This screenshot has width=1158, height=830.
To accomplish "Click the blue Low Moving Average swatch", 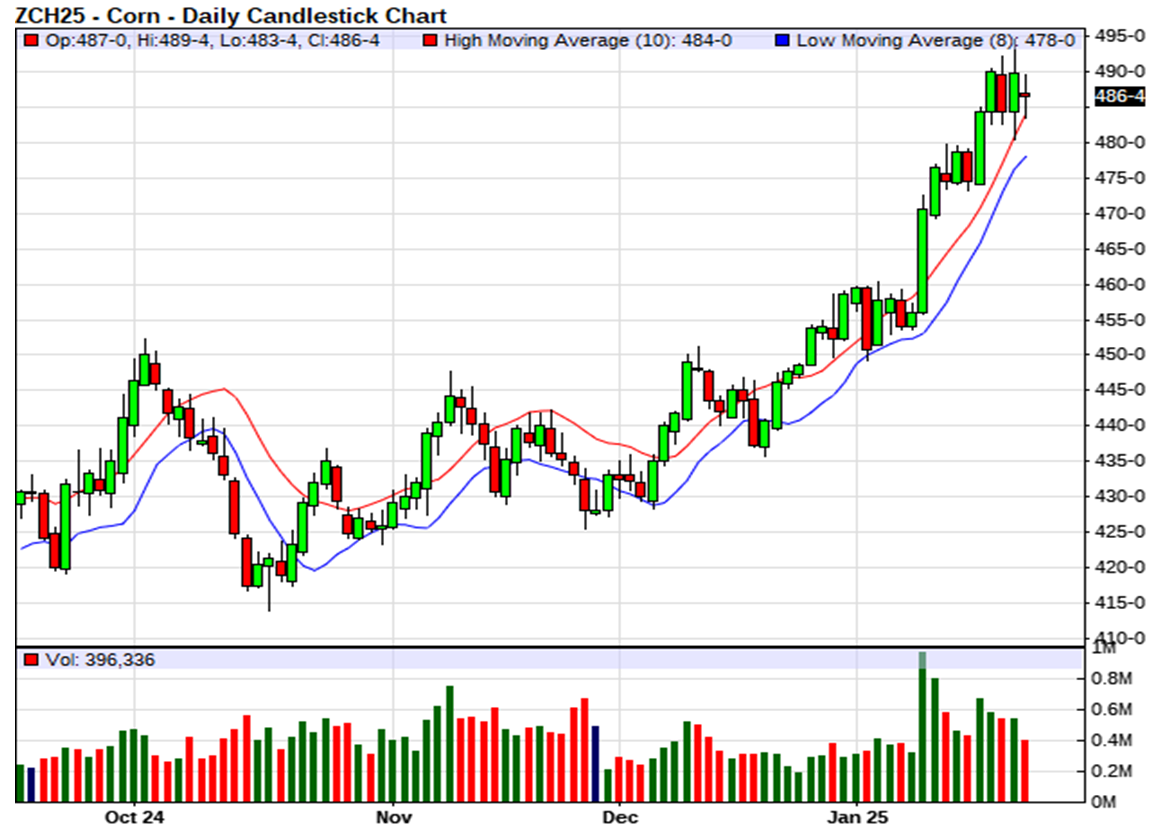I will pyautogui.click(x=782, y=41).
